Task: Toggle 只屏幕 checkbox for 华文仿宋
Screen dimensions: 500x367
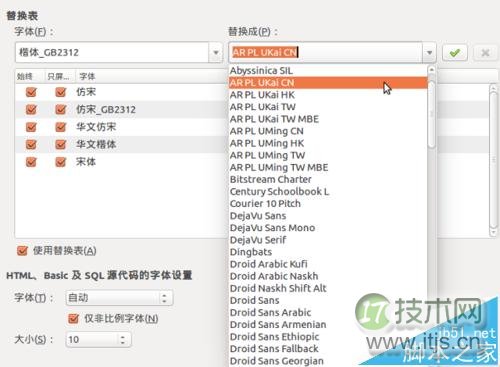Action: [60, 127]
